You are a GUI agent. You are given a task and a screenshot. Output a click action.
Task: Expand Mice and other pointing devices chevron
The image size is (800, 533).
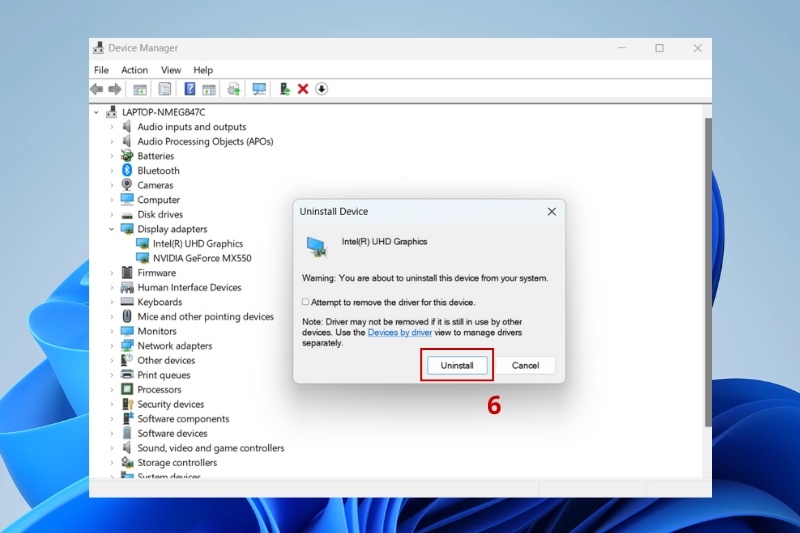click(112, 316)
